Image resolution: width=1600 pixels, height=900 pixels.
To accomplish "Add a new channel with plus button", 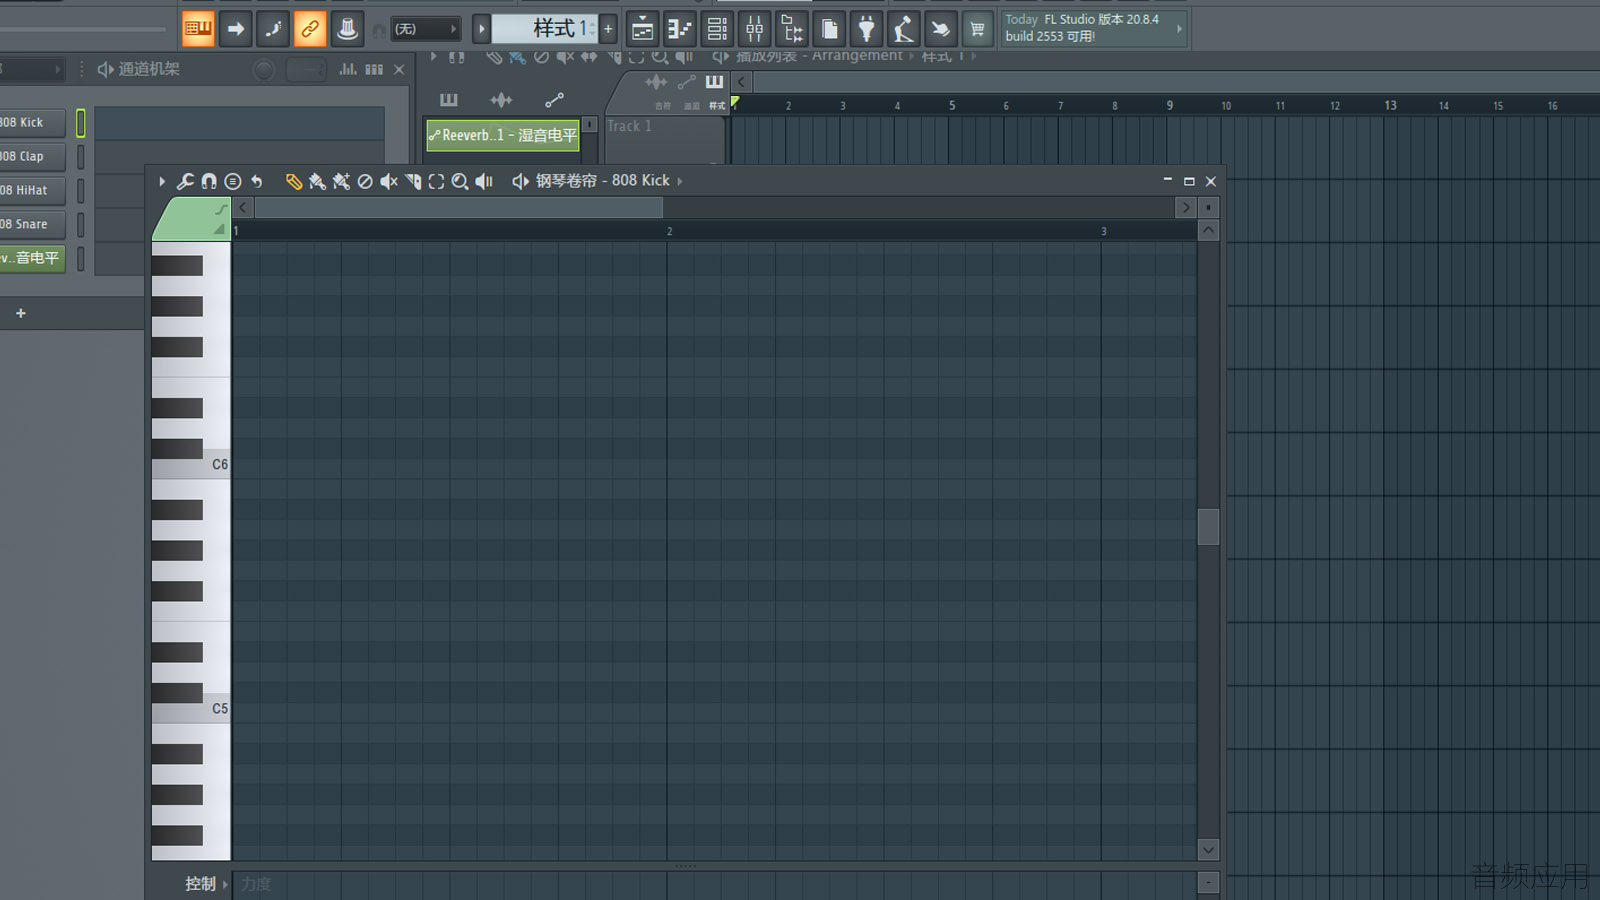I will (x=21, y=313).
